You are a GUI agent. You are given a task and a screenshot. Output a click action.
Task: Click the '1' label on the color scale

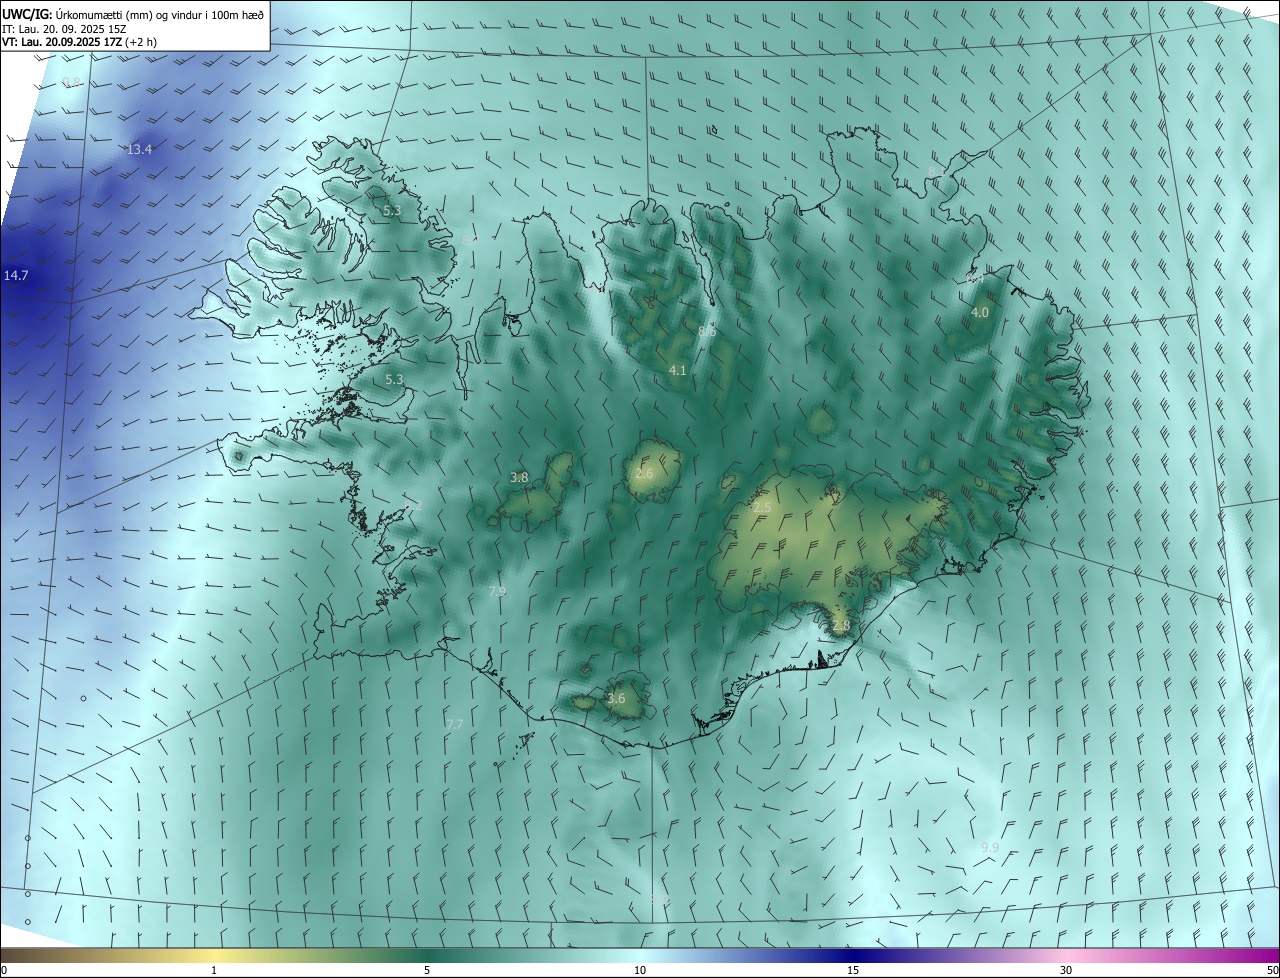pyautogui.click(x=215, y=970)
